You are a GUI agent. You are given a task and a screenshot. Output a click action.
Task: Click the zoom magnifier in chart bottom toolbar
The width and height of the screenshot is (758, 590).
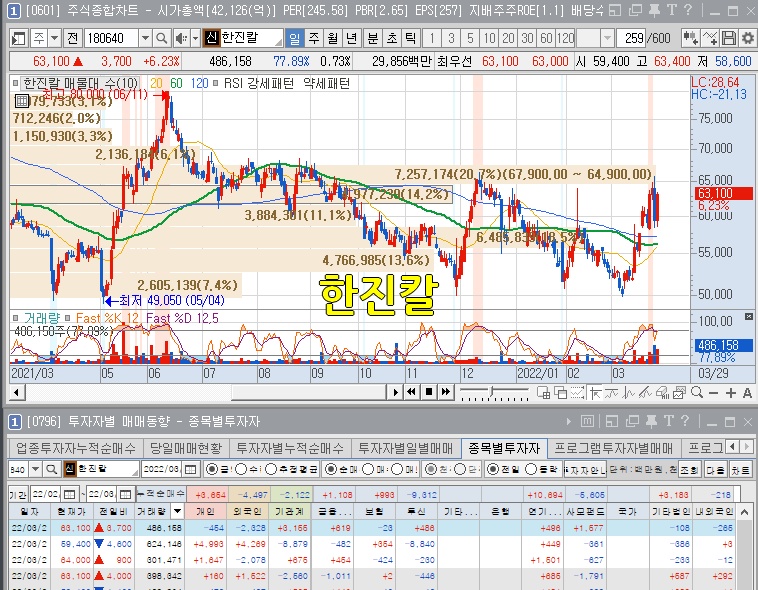[697, 392]
